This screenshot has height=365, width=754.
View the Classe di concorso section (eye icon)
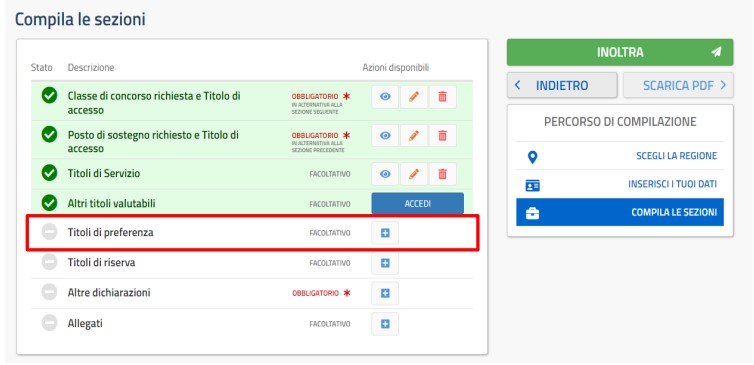click(x=385, y=97)
